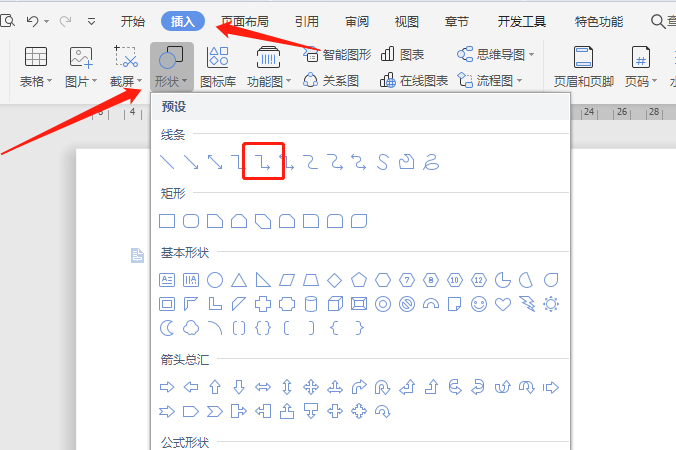
Task: Select the S-shaped curve line tool
Action: (x=383, y=162)
